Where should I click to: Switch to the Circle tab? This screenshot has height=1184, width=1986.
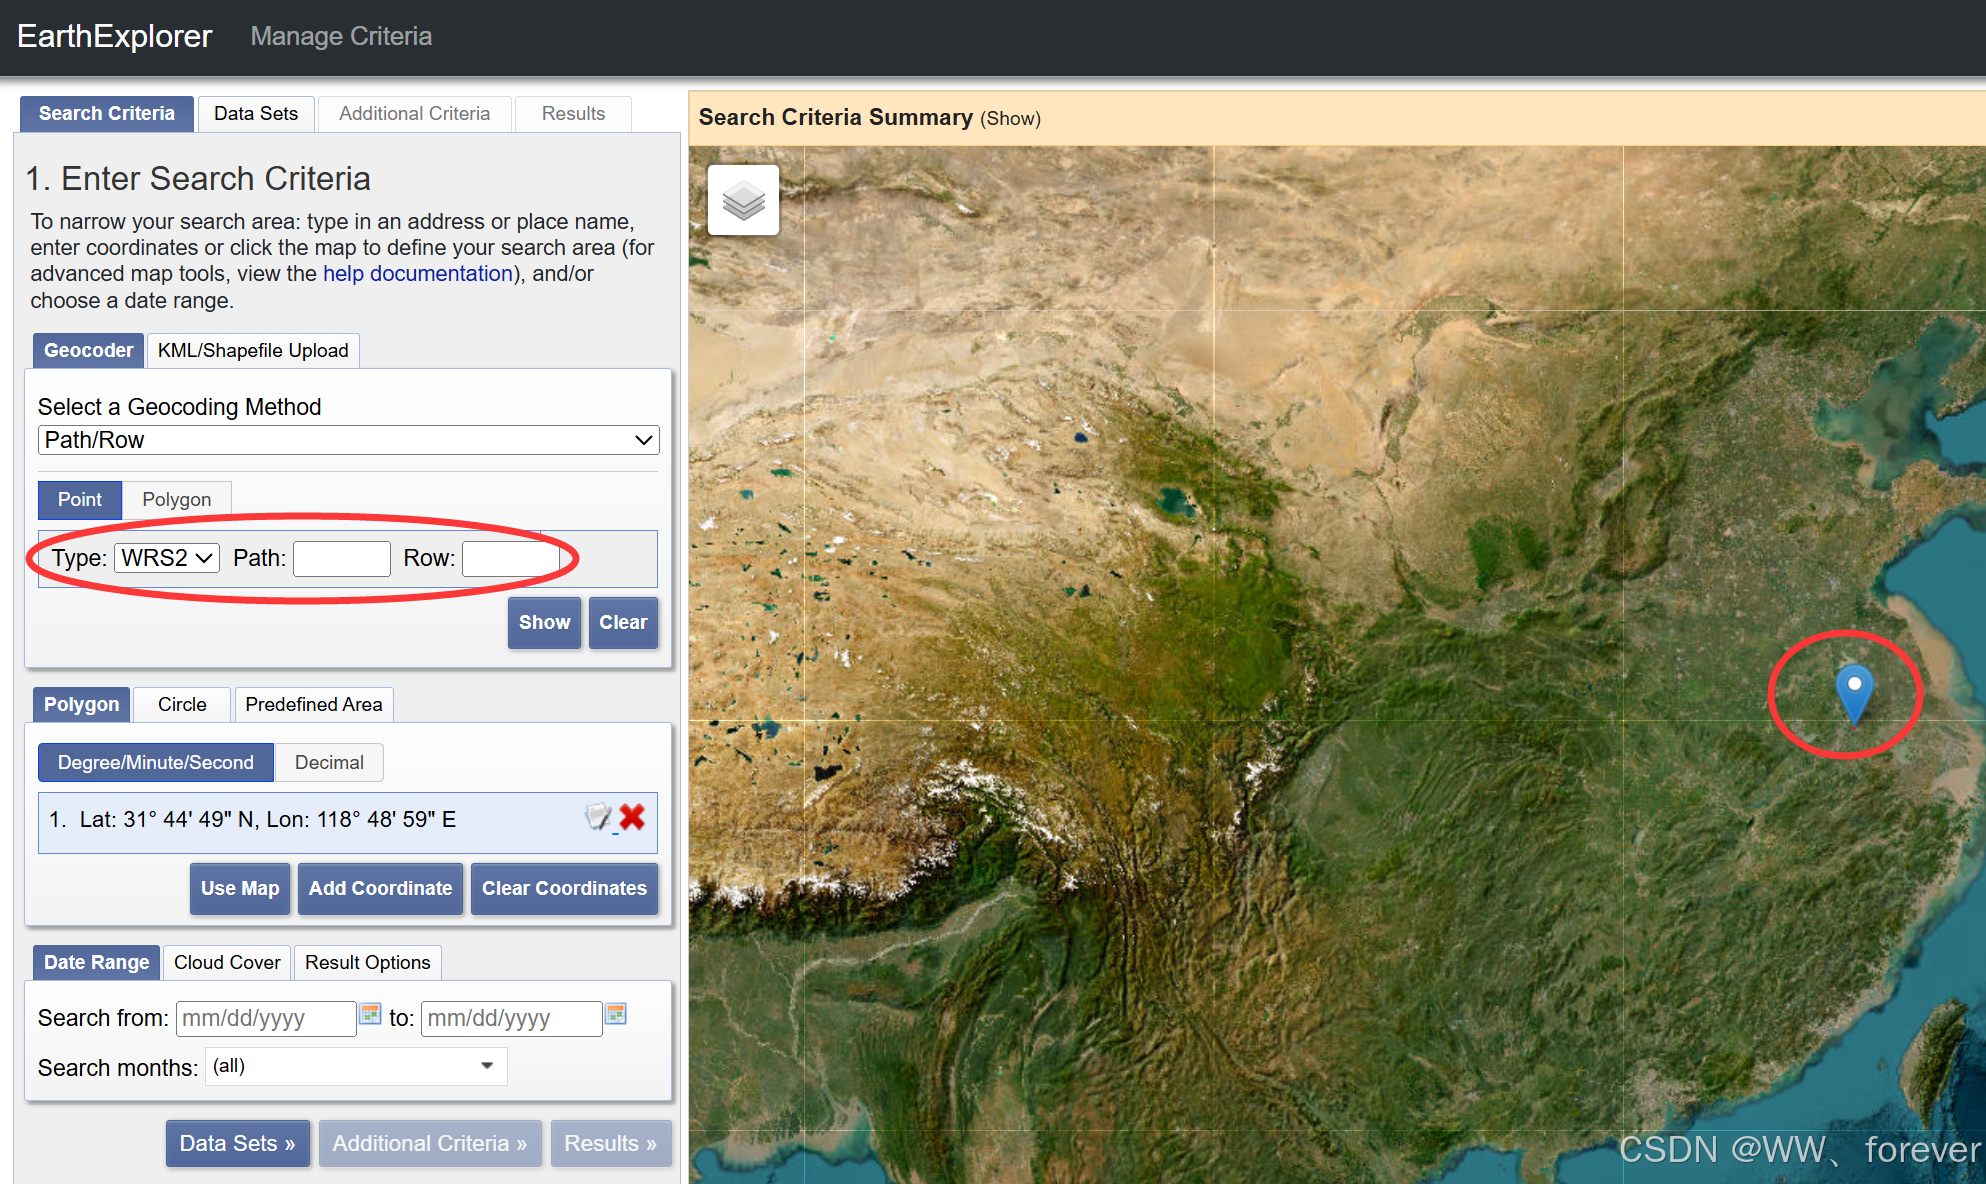tap(182, 705)
